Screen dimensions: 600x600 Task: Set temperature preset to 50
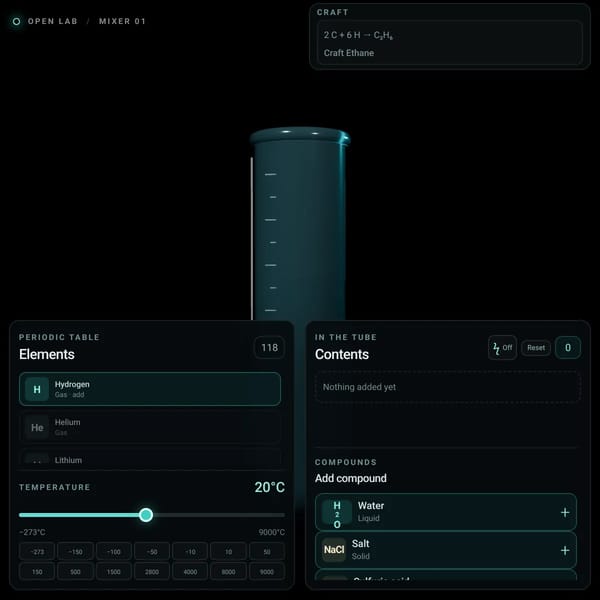tap(267, 551)
